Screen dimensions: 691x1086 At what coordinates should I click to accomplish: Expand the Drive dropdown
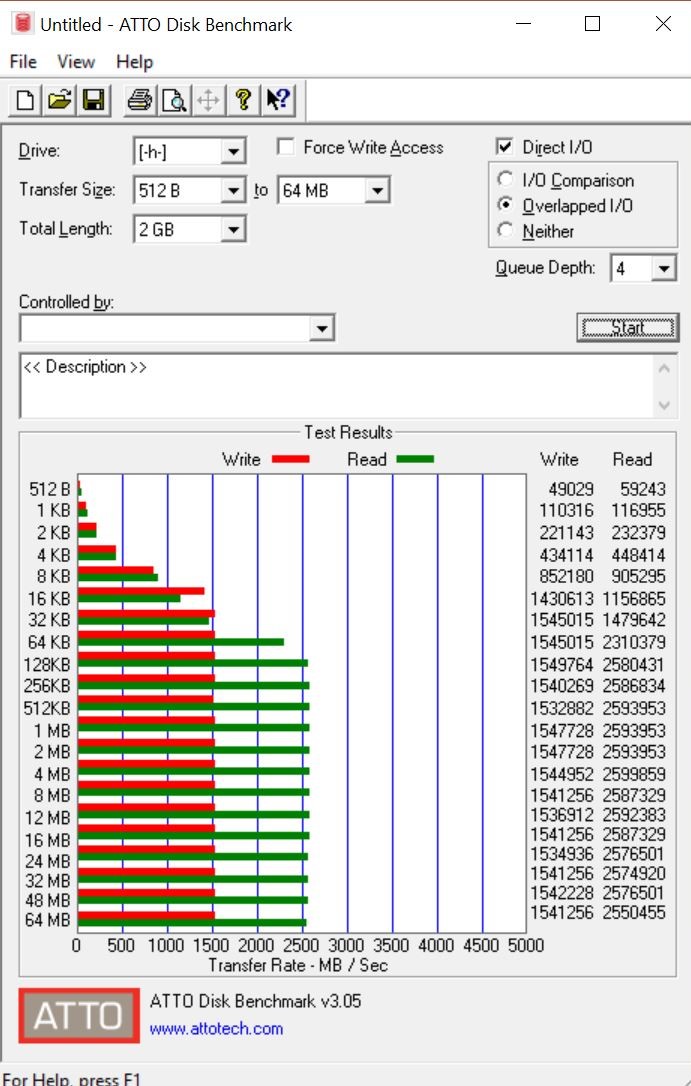tap(233, 152)
